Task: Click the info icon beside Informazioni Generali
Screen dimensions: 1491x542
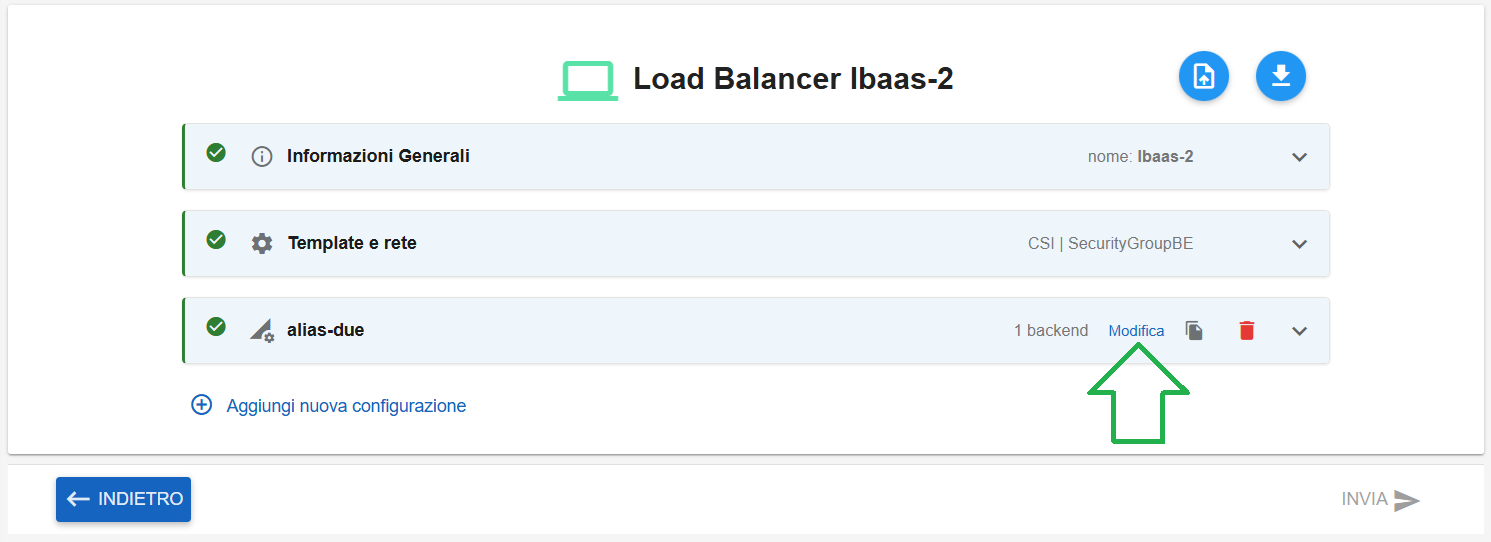Action: click(x=262, y=157)
